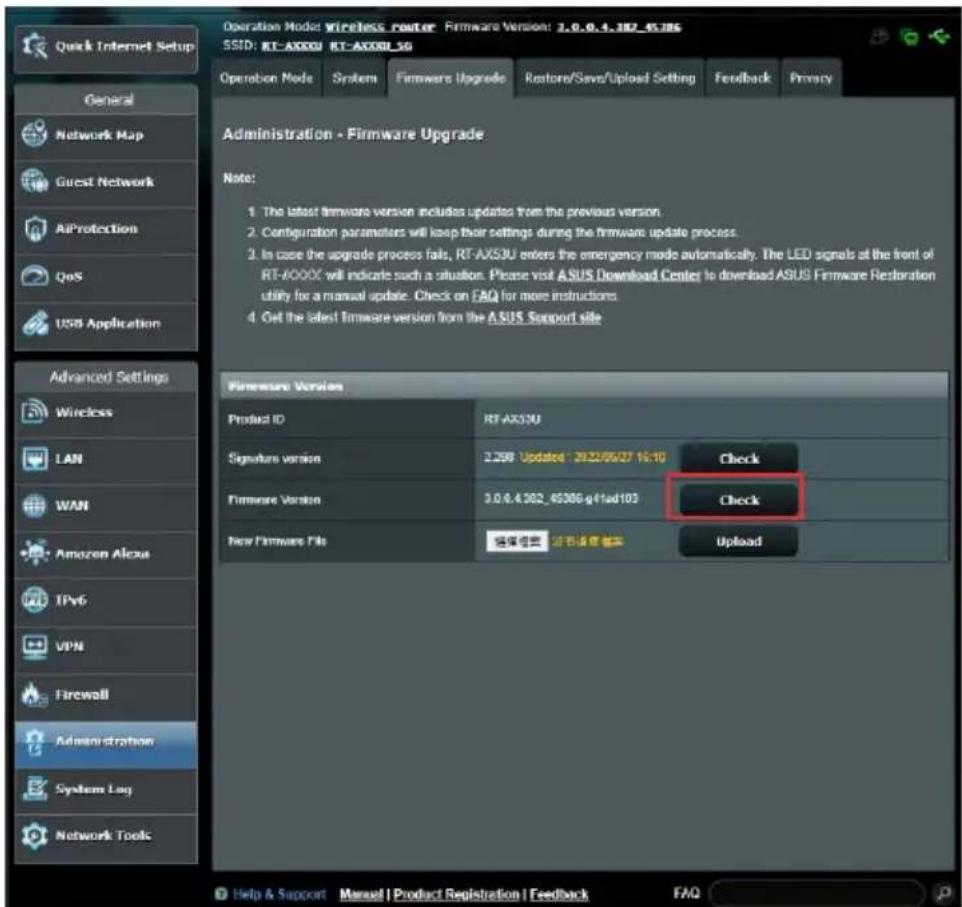Switch to the Operation Mode tab

[266, 79]
